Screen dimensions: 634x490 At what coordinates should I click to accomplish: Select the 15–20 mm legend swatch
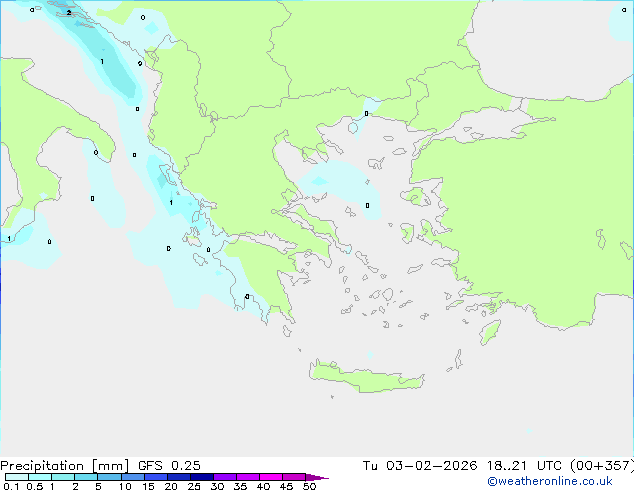coord(156,477)
